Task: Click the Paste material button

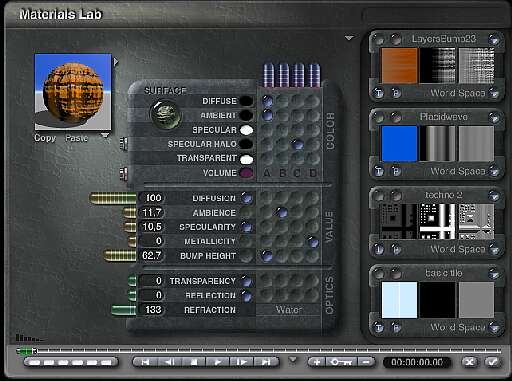Action: pyautogui.click(x=77, y=138)
